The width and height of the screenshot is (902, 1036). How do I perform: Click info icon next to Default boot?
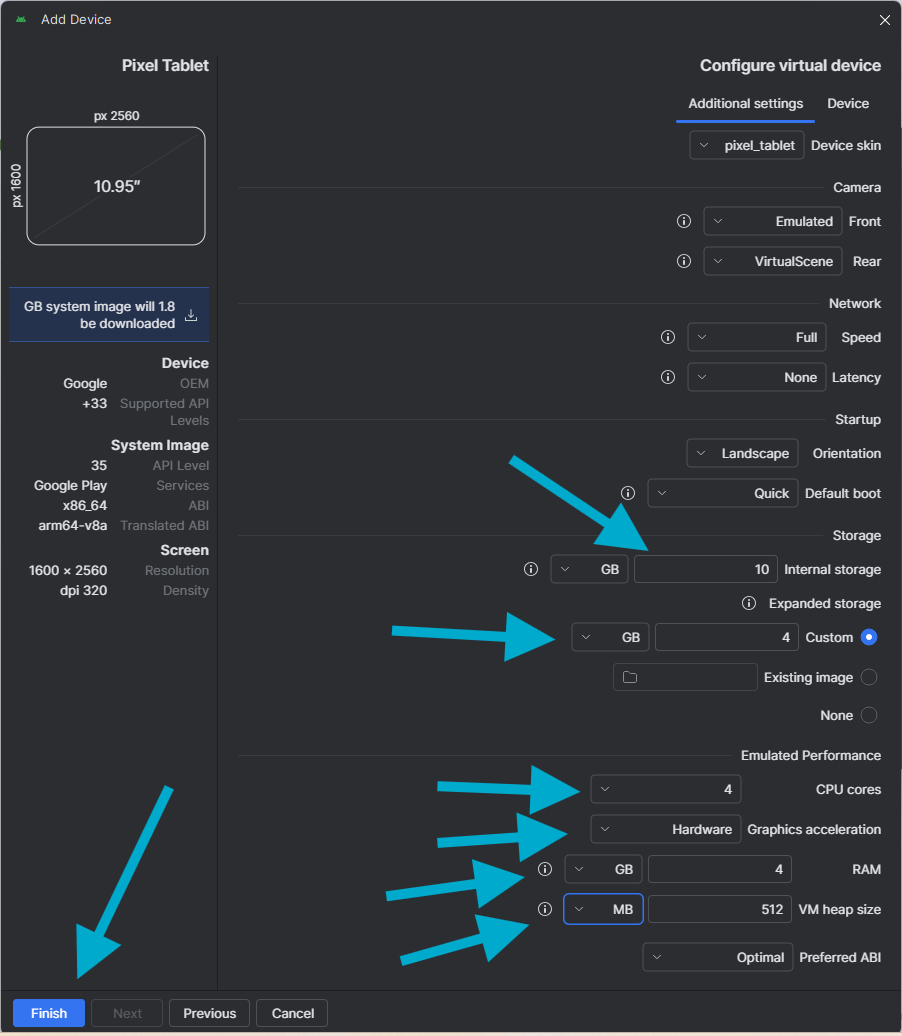point(628,493)
